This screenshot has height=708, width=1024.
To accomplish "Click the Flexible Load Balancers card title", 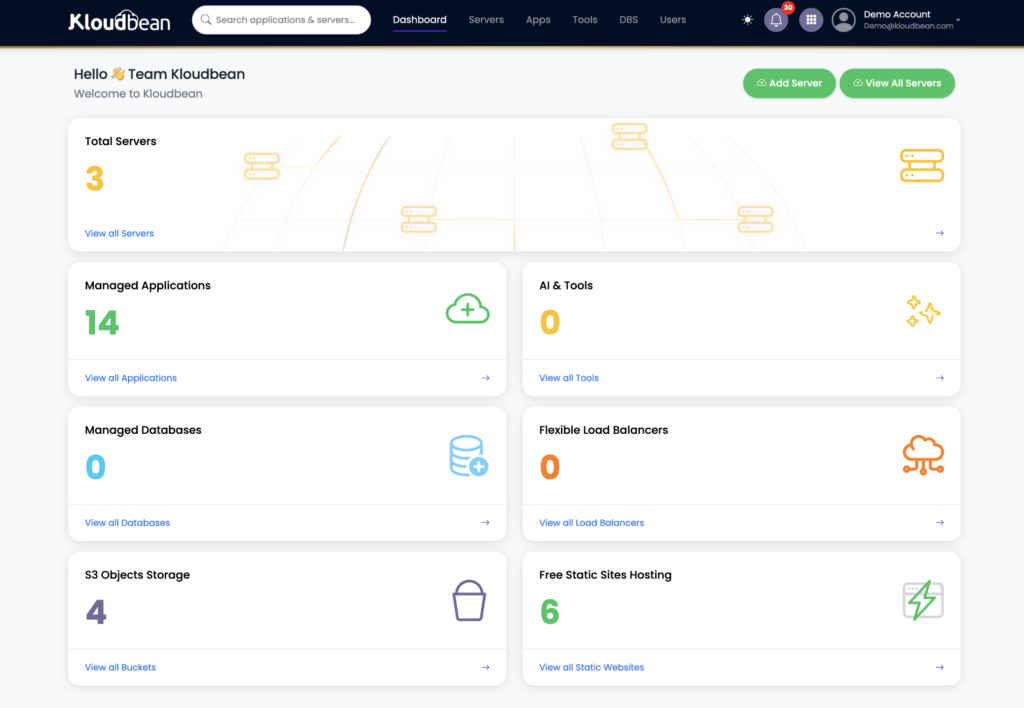I will click(x=603, y=430).
